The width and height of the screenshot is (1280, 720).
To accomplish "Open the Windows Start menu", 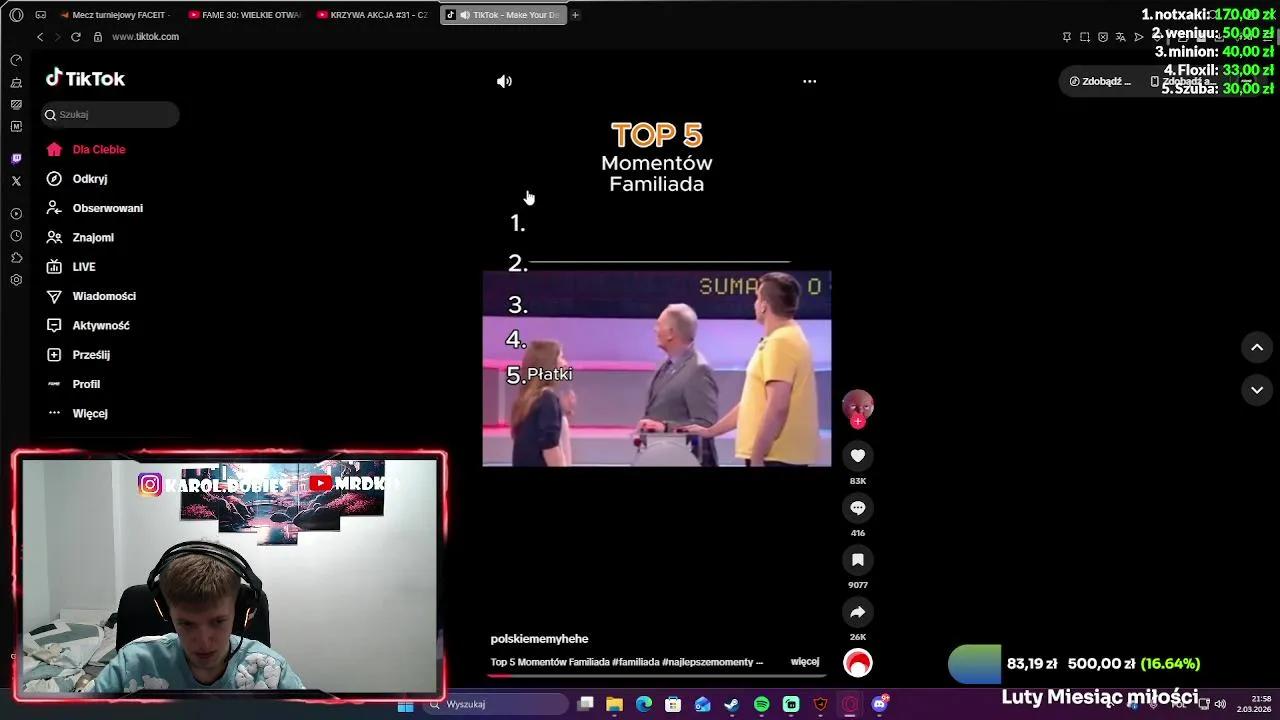I will [405, 705].
